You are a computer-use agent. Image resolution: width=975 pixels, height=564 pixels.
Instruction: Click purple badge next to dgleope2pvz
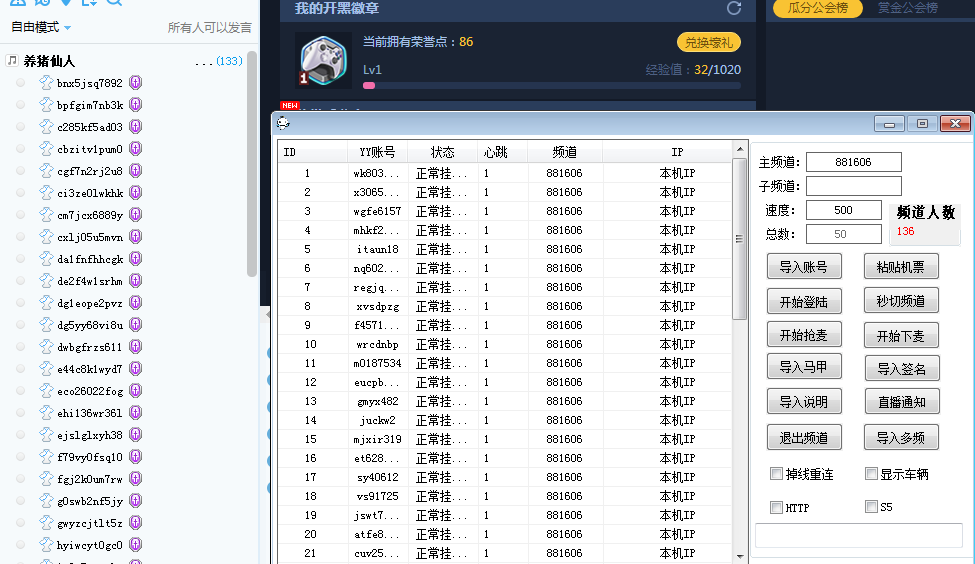click(136, 303)
